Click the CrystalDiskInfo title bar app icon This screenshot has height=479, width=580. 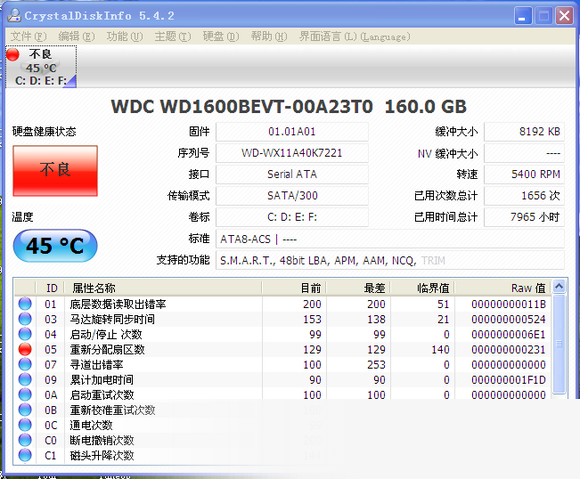[14, 15]
